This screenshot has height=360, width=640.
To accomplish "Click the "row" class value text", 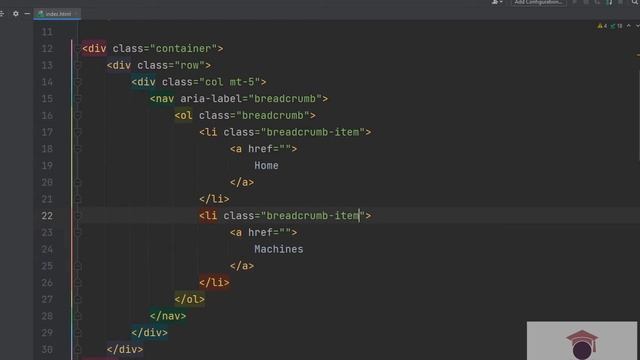I will click(189, 65).
